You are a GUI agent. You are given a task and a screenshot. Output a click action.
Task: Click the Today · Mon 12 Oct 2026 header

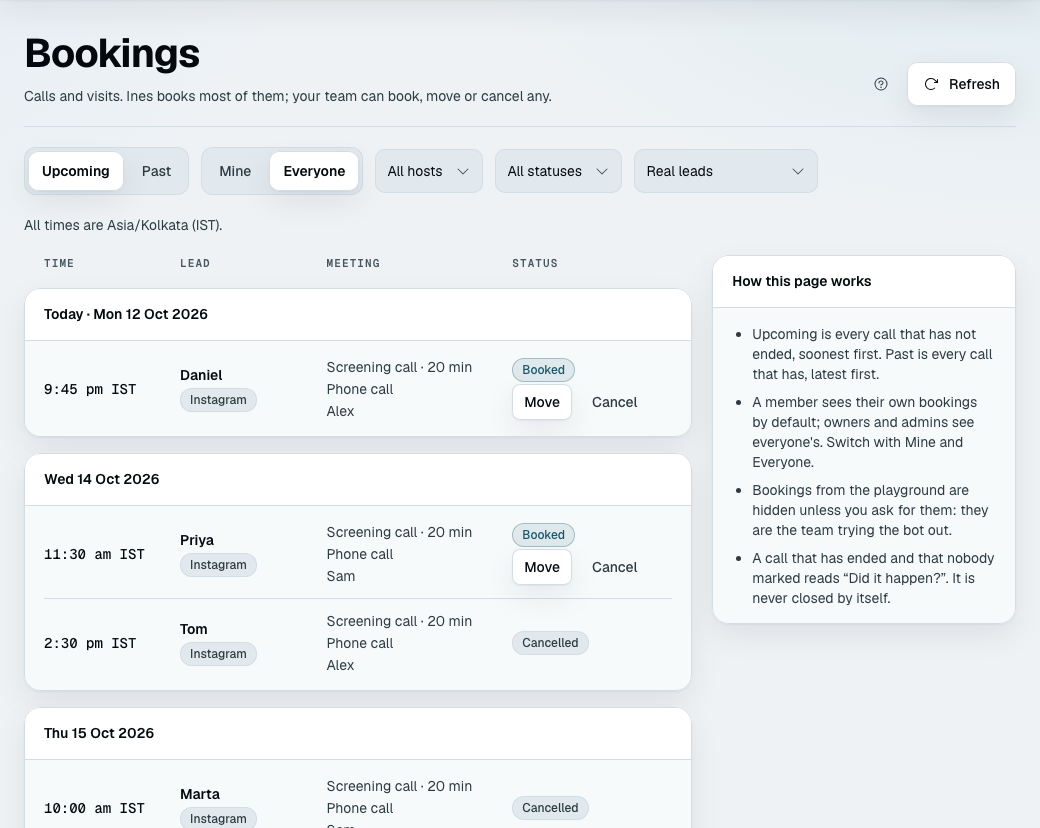(x=126, y=314)
